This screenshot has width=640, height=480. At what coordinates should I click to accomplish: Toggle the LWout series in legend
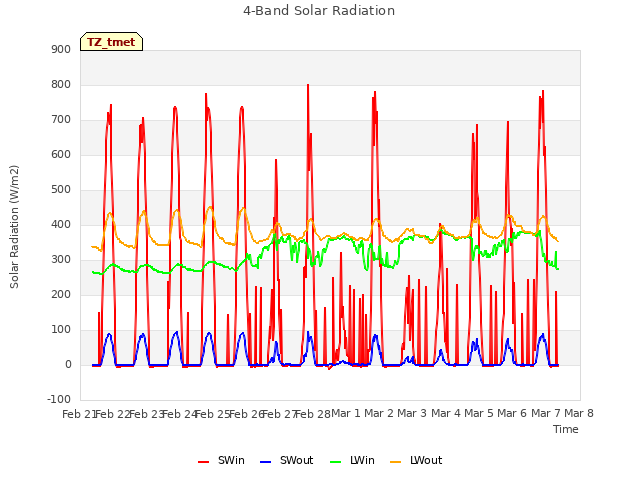point(416,460)
